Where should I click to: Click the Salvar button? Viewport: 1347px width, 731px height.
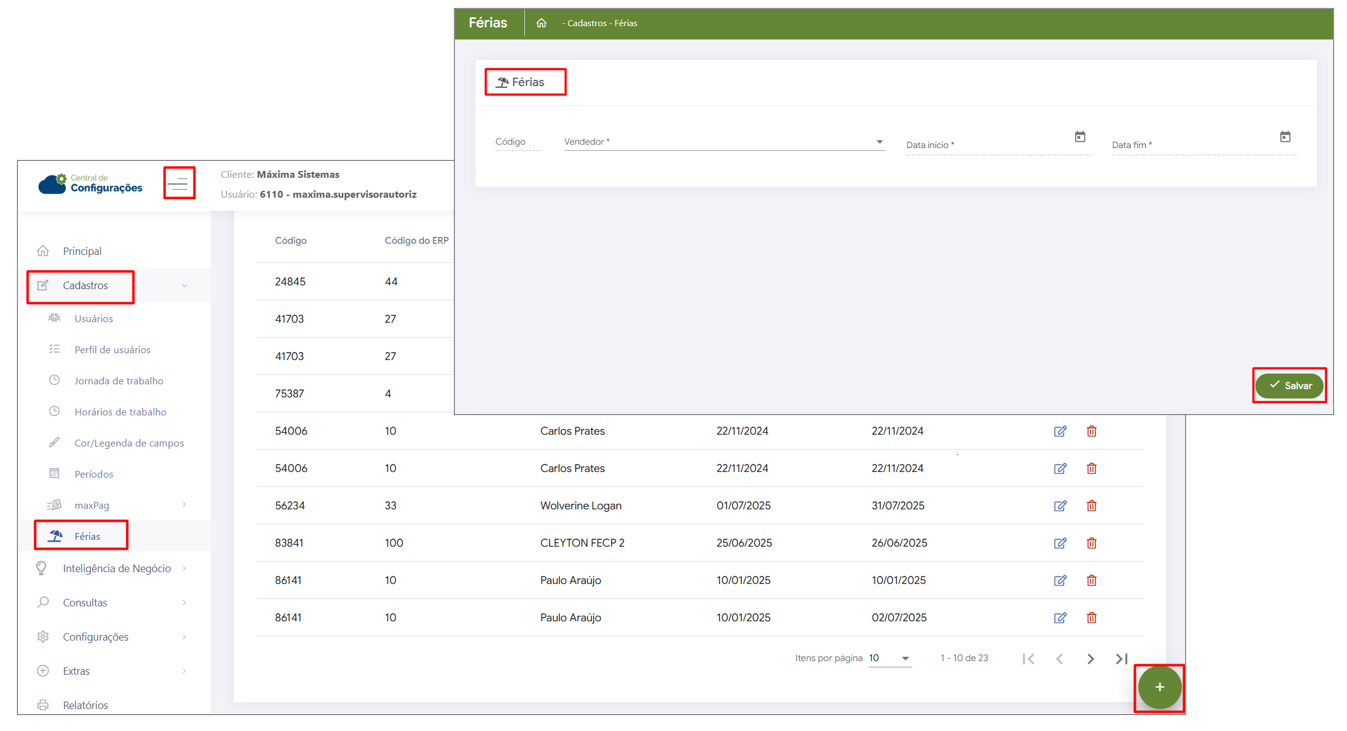click(1289, 386)
